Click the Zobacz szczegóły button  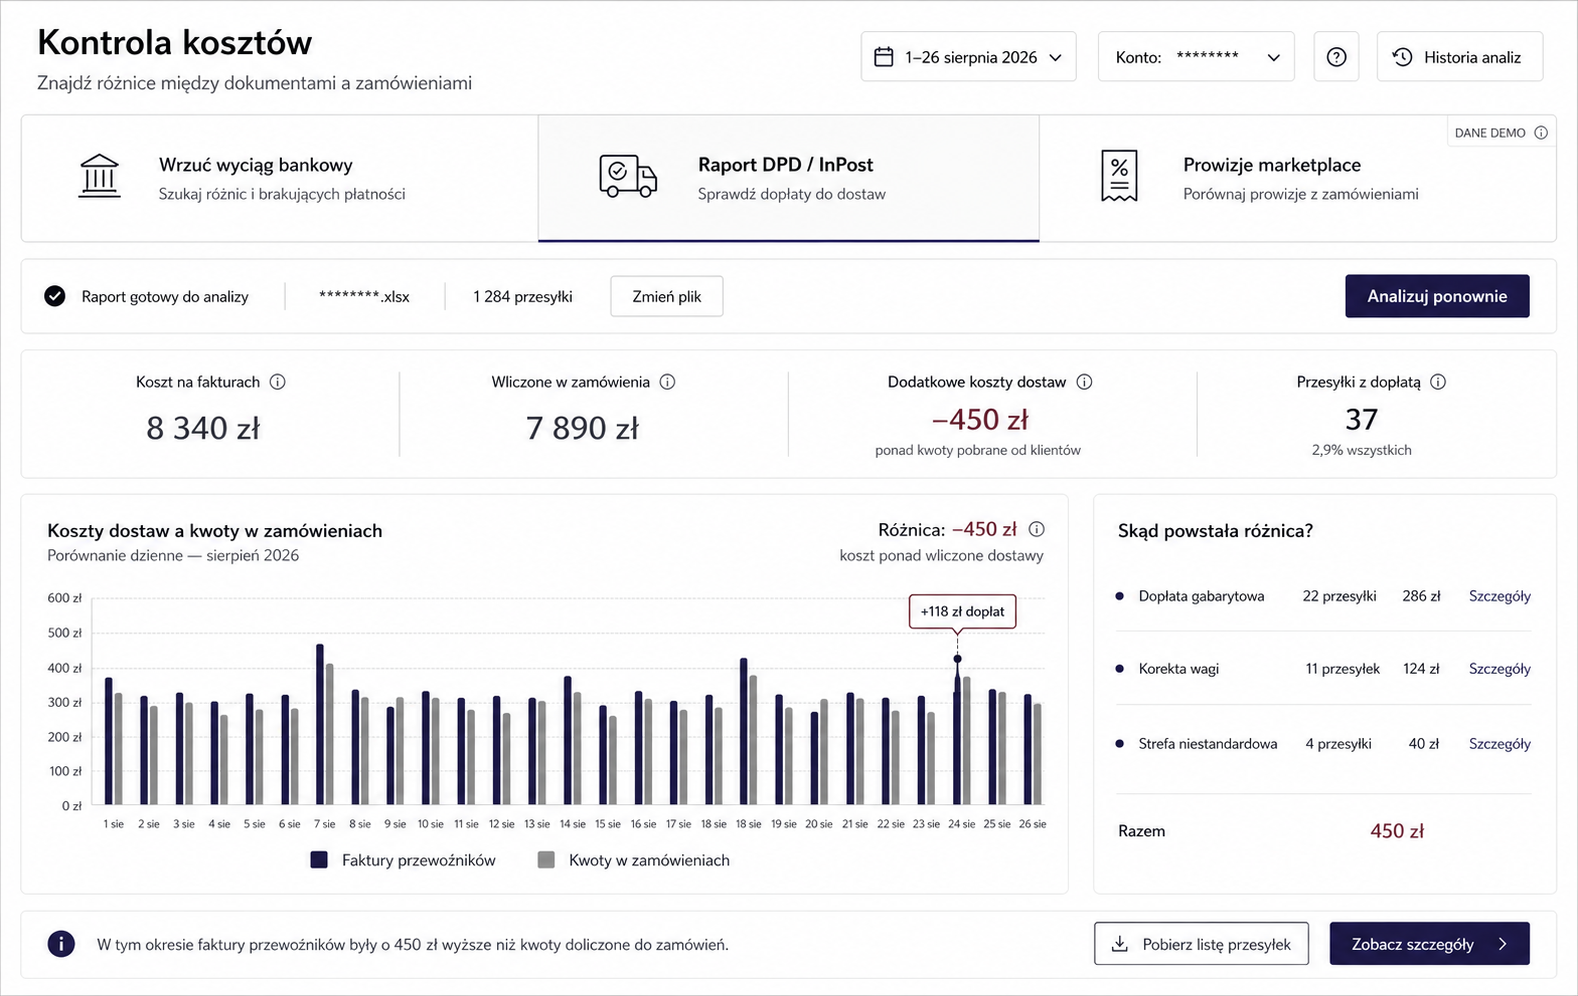1429,944
